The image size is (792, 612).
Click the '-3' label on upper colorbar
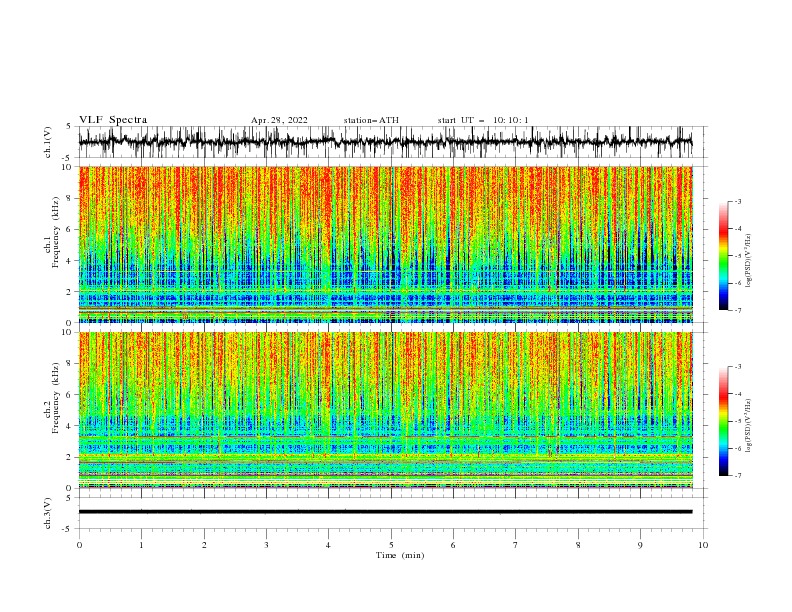(737, 201)
